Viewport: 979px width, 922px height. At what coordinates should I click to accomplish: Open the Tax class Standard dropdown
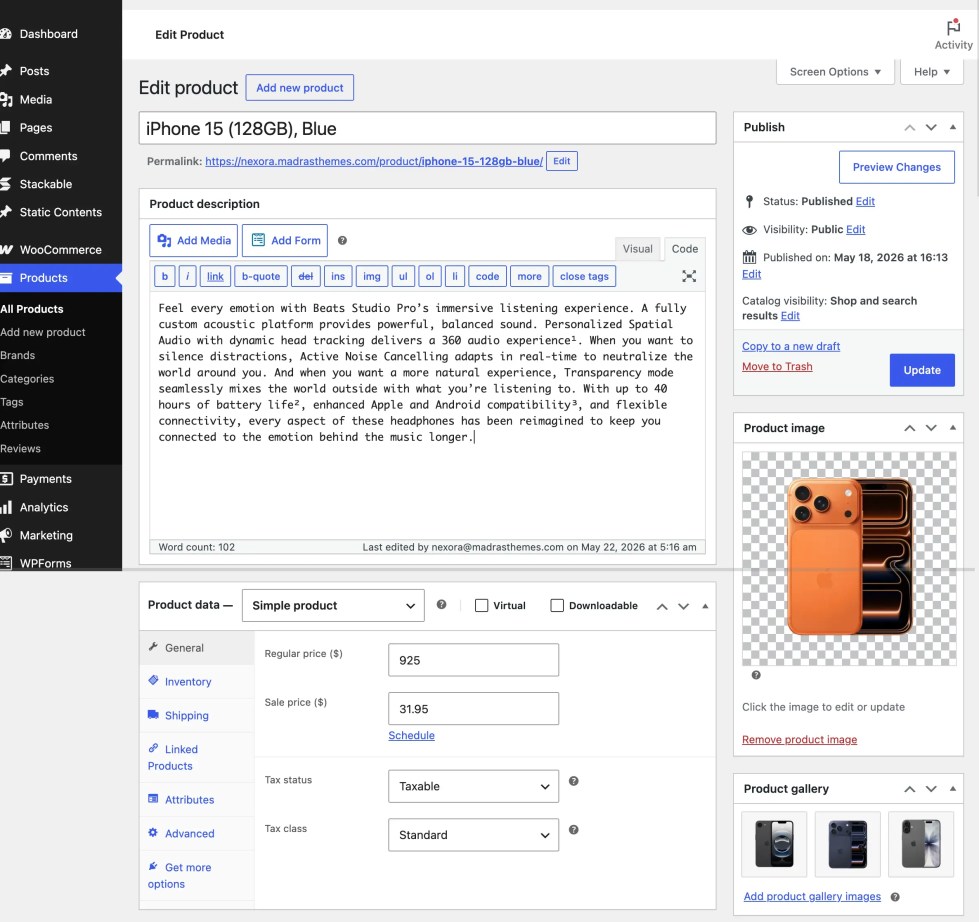pyautogui.click(x=473, y=835)
